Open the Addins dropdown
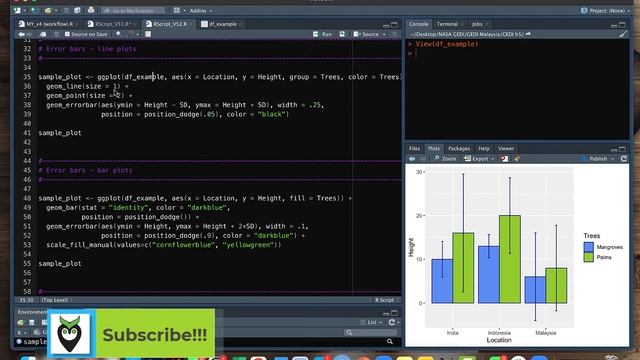 coord(201,11)
